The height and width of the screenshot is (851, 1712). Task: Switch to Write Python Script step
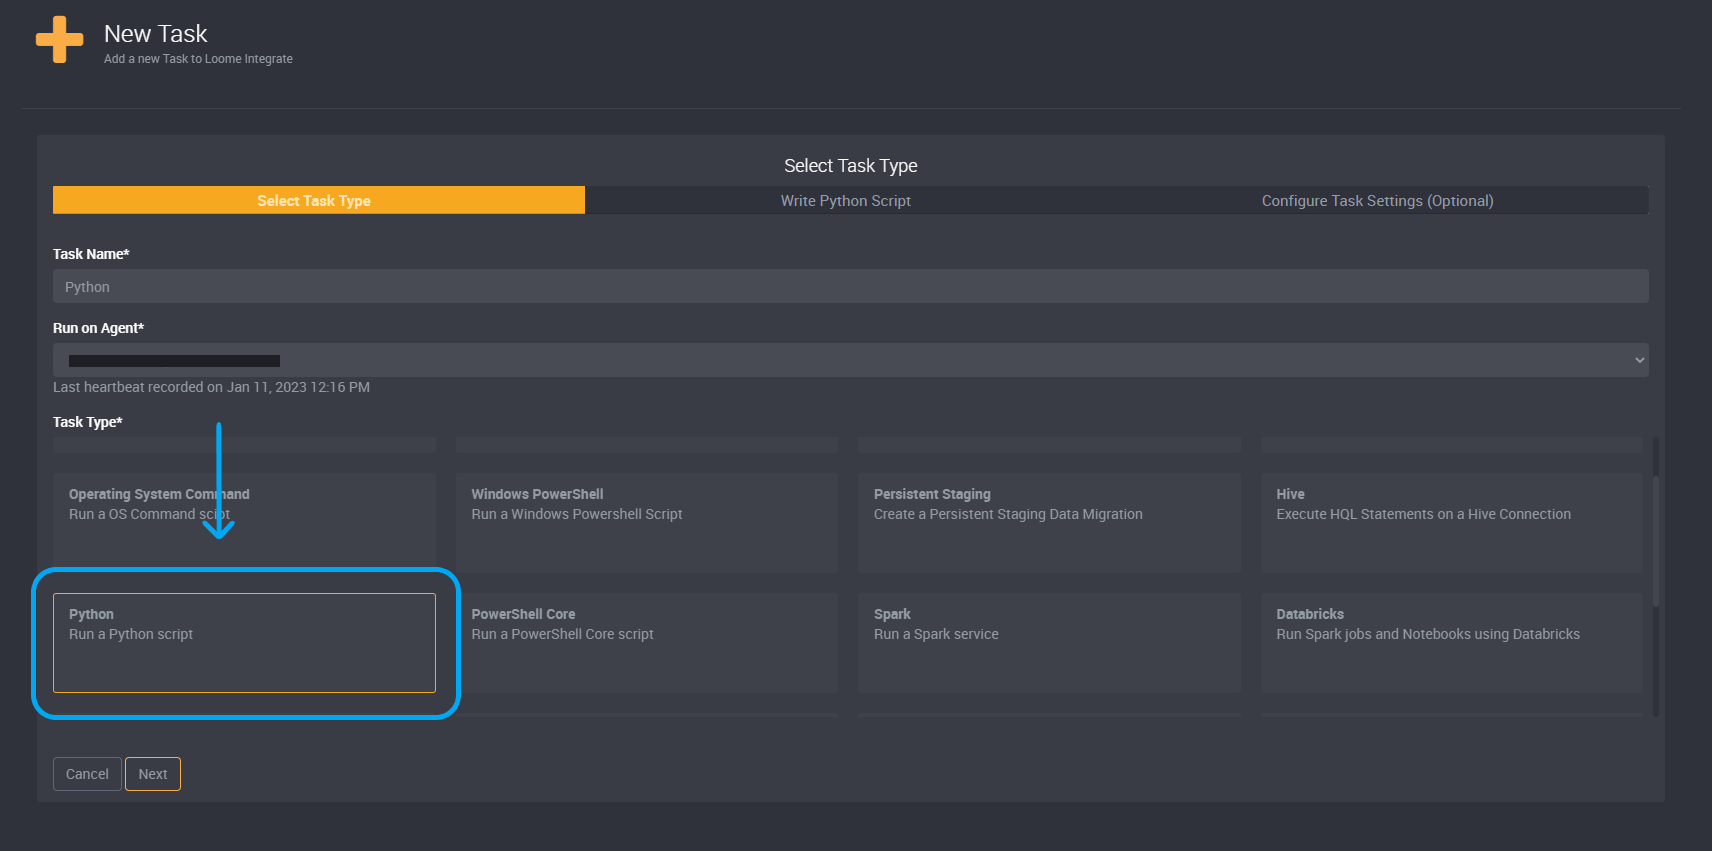tap(846, 200)
